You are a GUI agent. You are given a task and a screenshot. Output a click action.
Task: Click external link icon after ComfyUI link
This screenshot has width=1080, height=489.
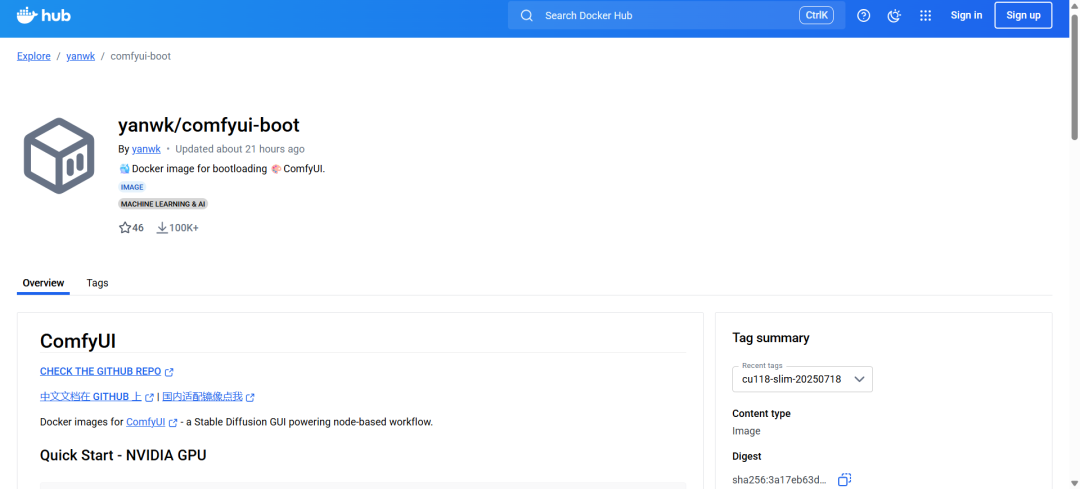(x=173, y=422)
